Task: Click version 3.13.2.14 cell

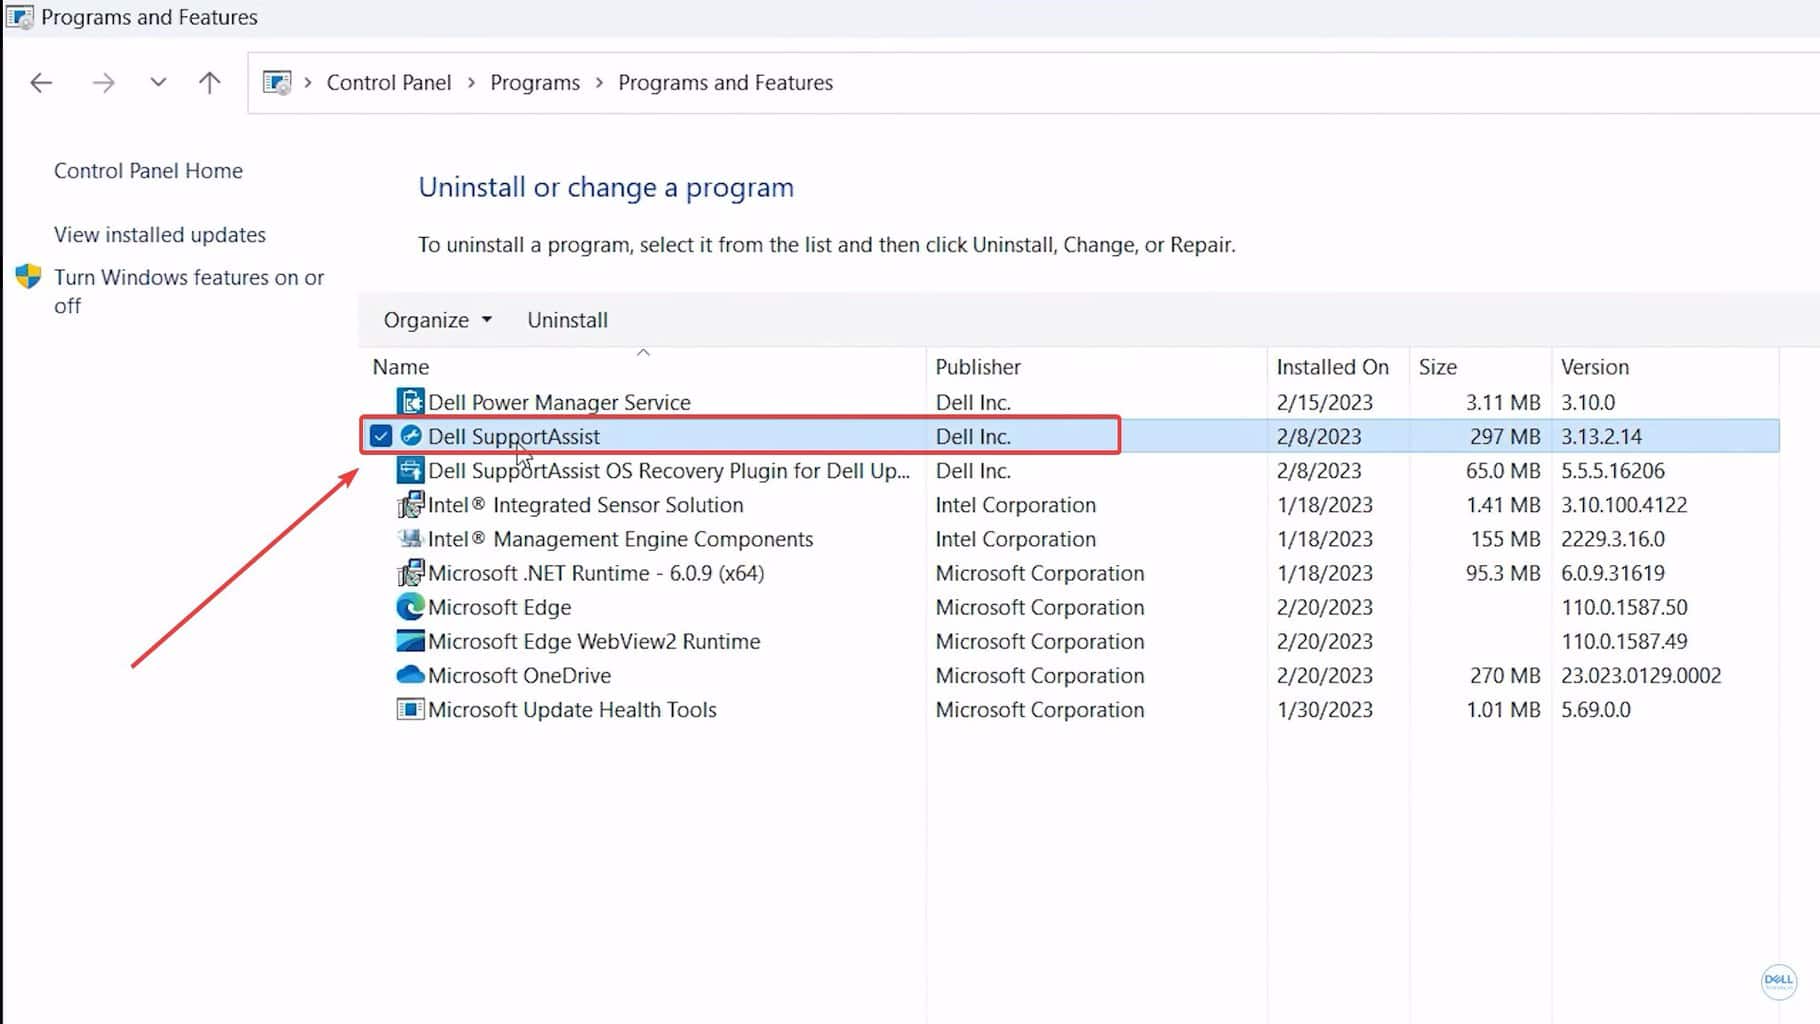Action: pyautogui.click(x=1601, y=436)
